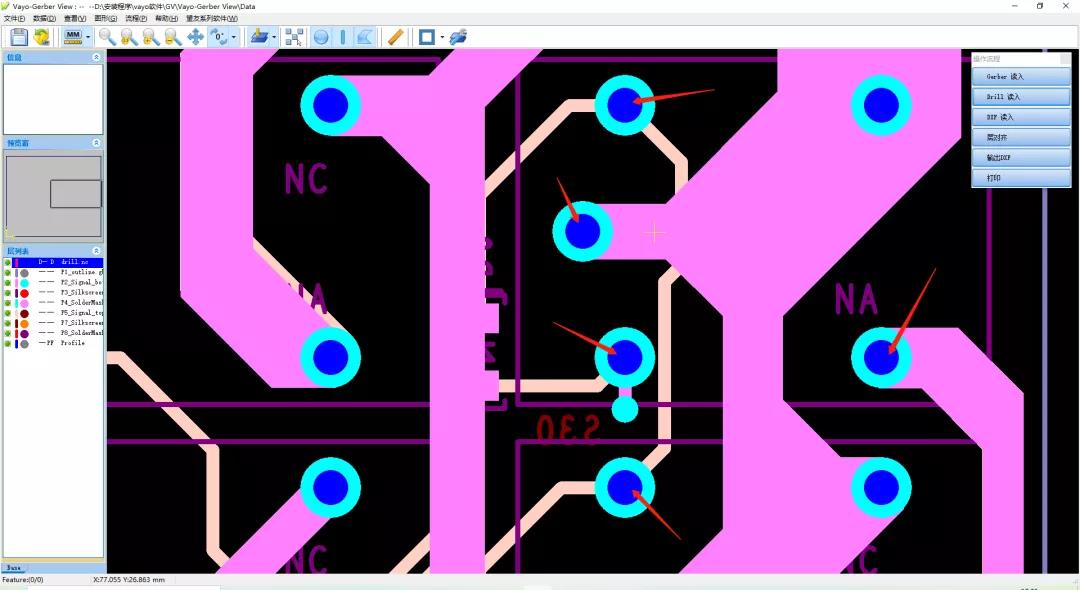Hide the P3_Silkscreen layer via green dot
1080x590 pixels.
pos(8,293)
